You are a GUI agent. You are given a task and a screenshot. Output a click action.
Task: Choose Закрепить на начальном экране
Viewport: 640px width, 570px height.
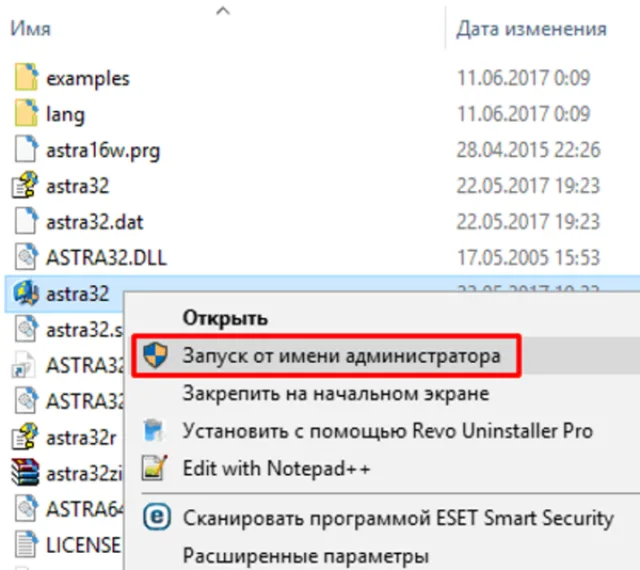click(336, 394)
